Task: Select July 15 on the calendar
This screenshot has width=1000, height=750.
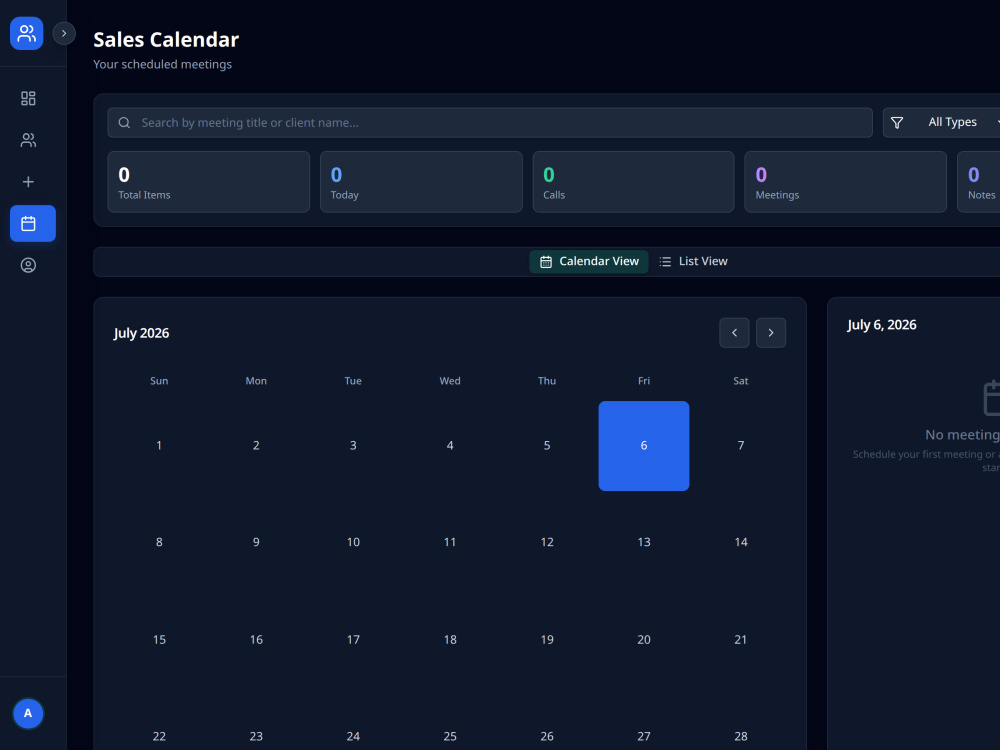Action: (159, 640)
